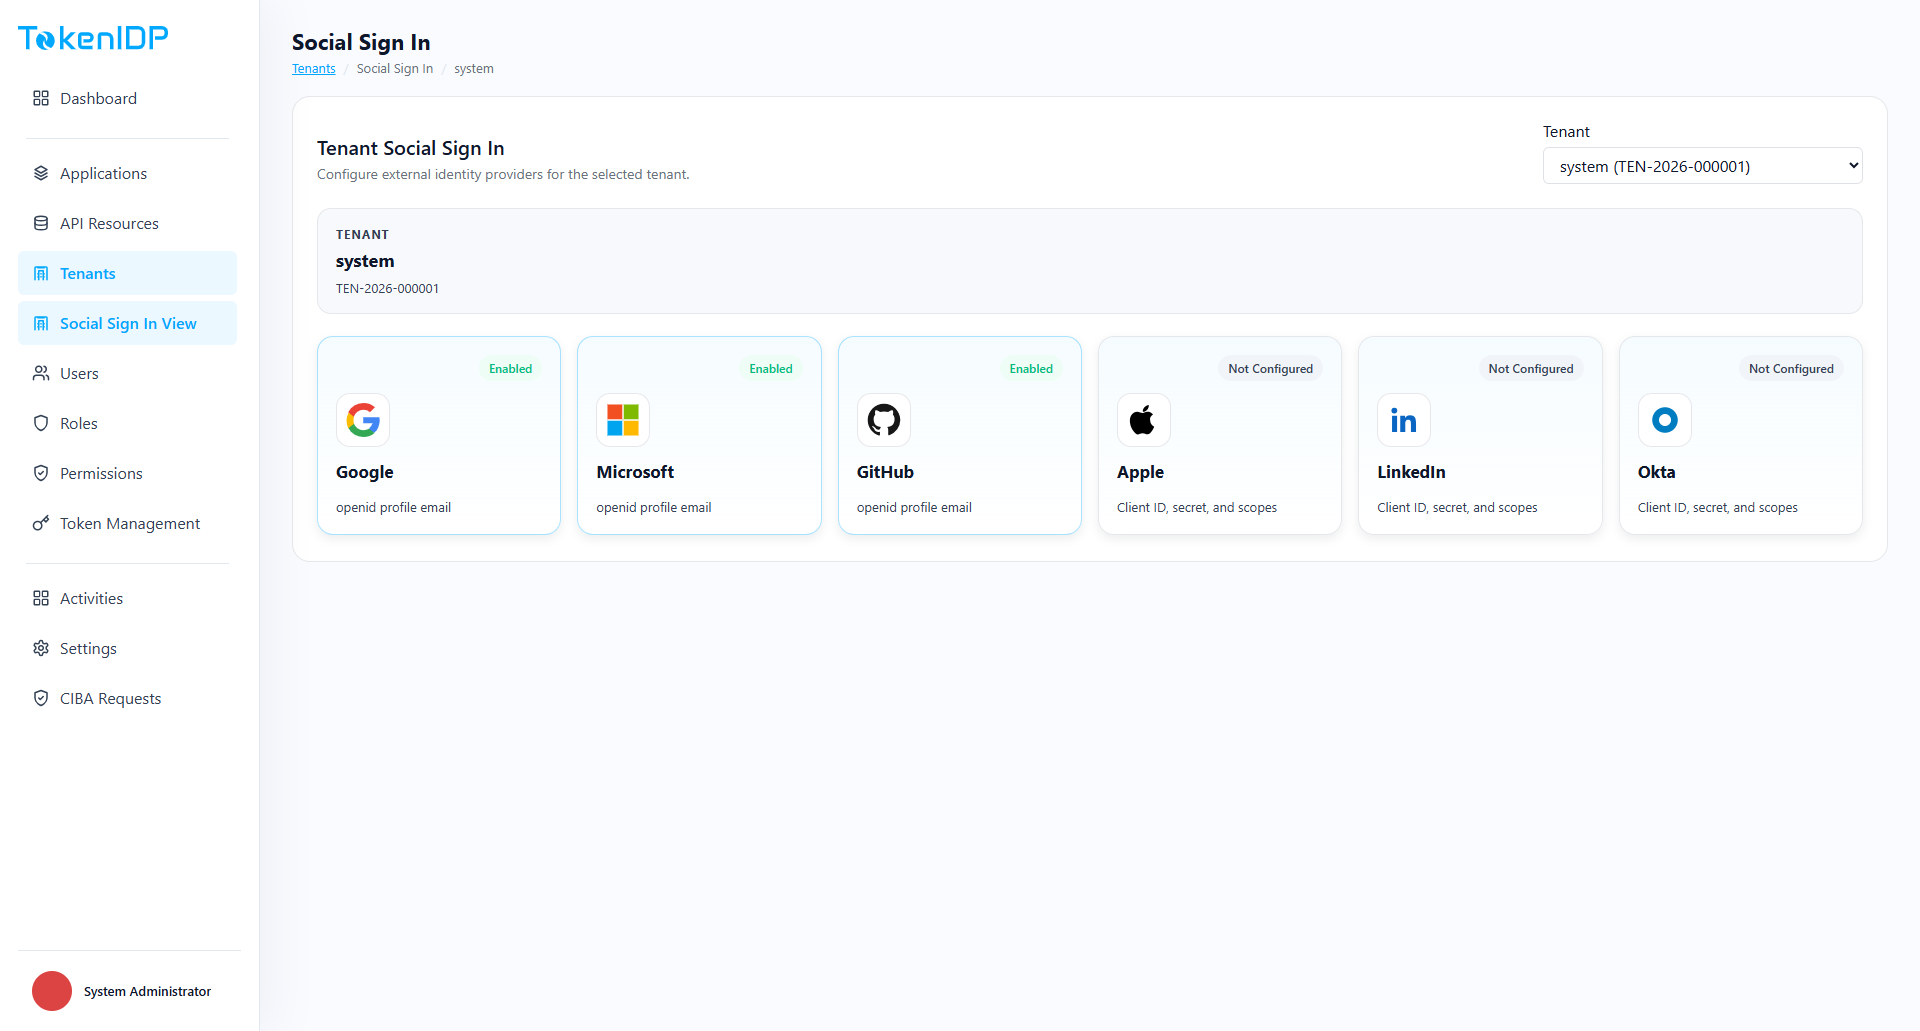The width and height of the screenshot is (1920, 1031).
Task: Open Roles menu item
Action: coord(127,423)
